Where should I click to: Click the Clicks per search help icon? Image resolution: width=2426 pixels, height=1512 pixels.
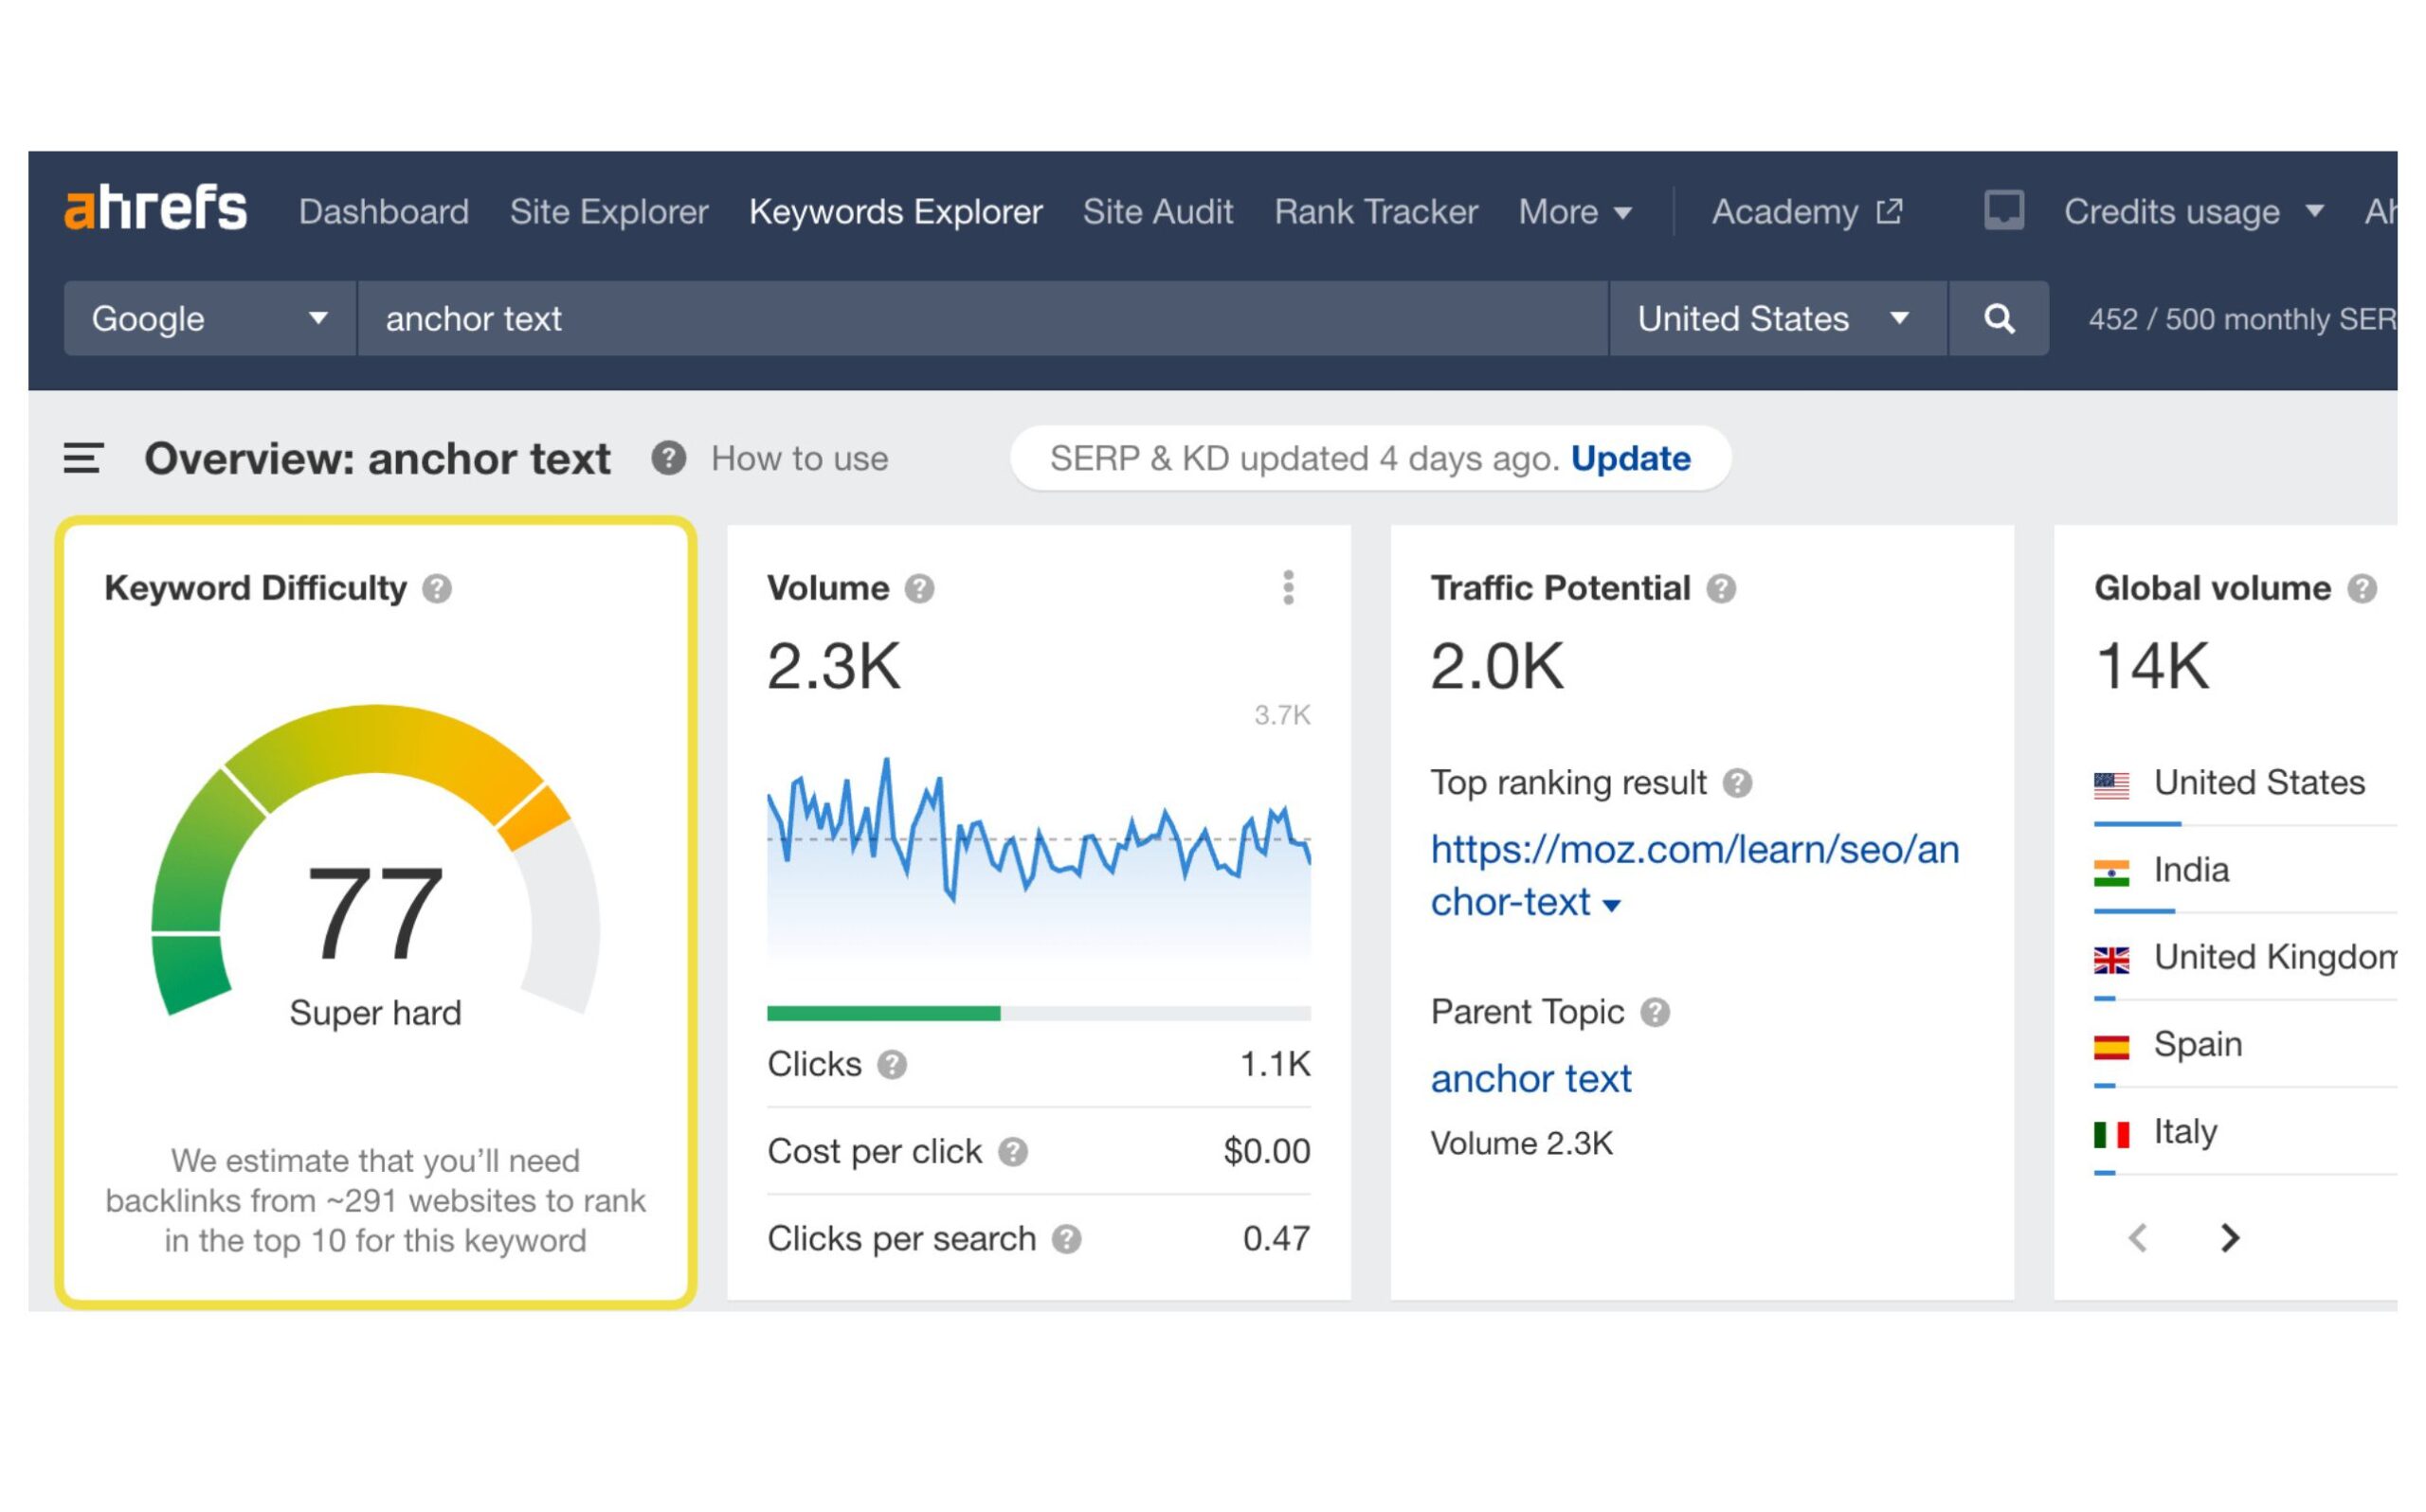pos(1066,1239)
